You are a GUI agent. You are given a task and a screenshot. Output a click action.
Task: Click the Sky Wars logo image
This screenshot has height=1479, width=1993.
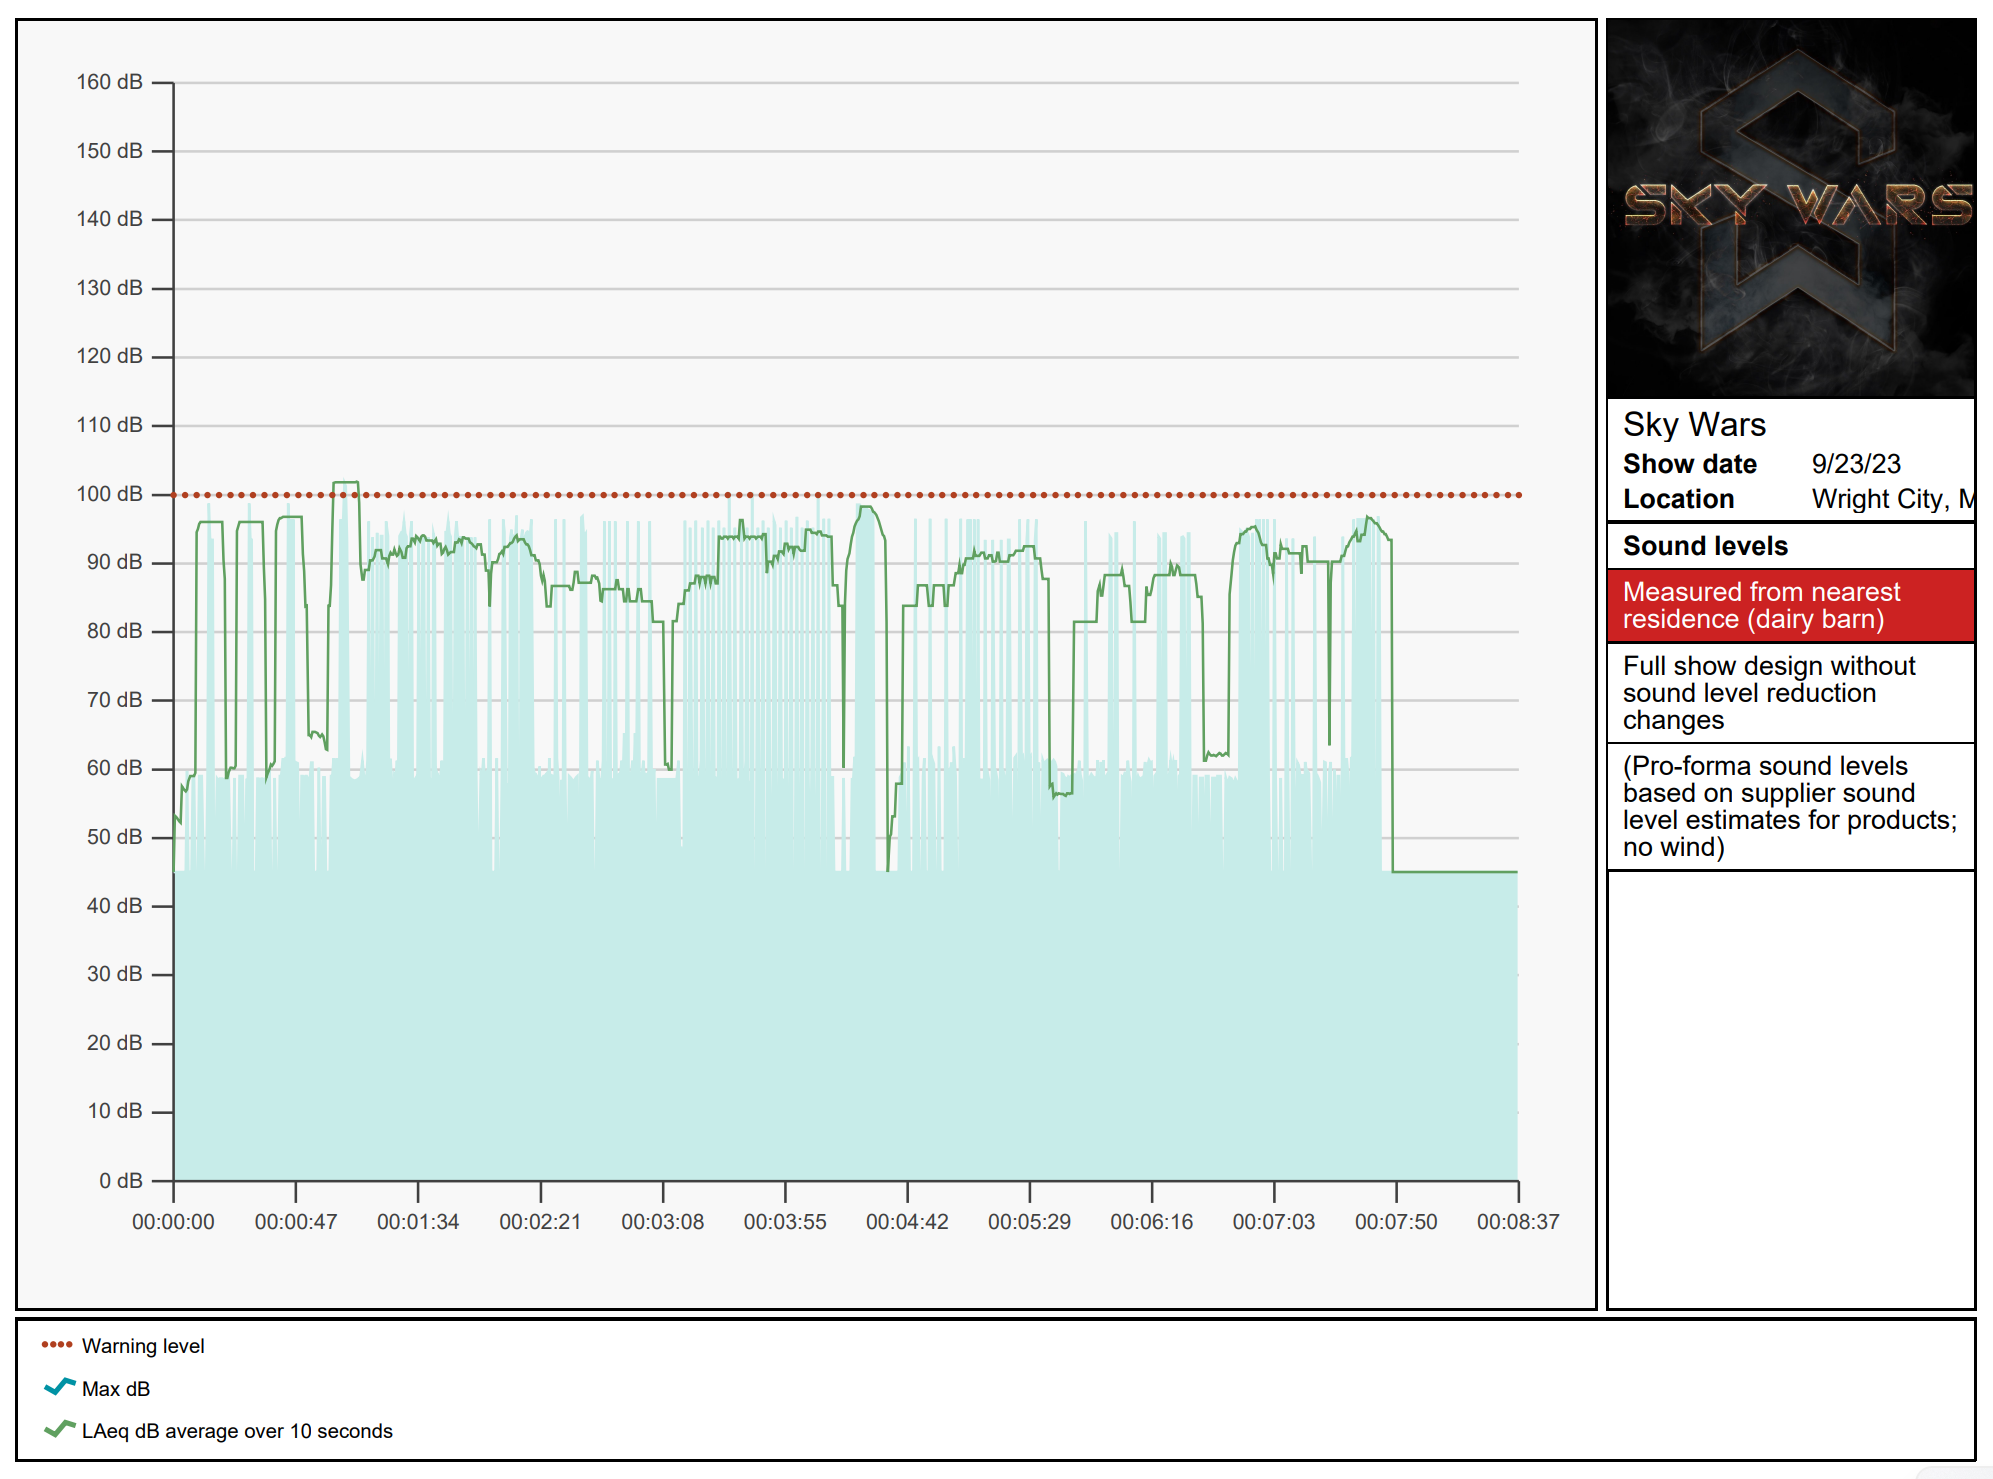point(1790,208)
